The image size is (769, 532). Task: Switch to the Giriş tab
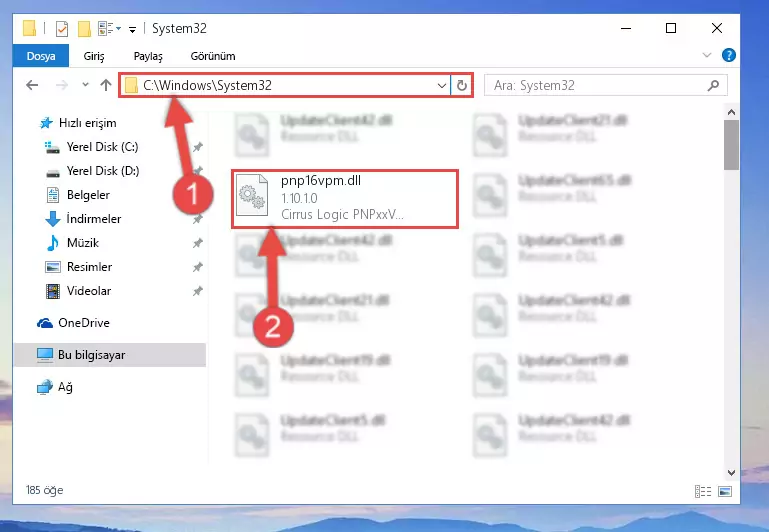[94, 56]
